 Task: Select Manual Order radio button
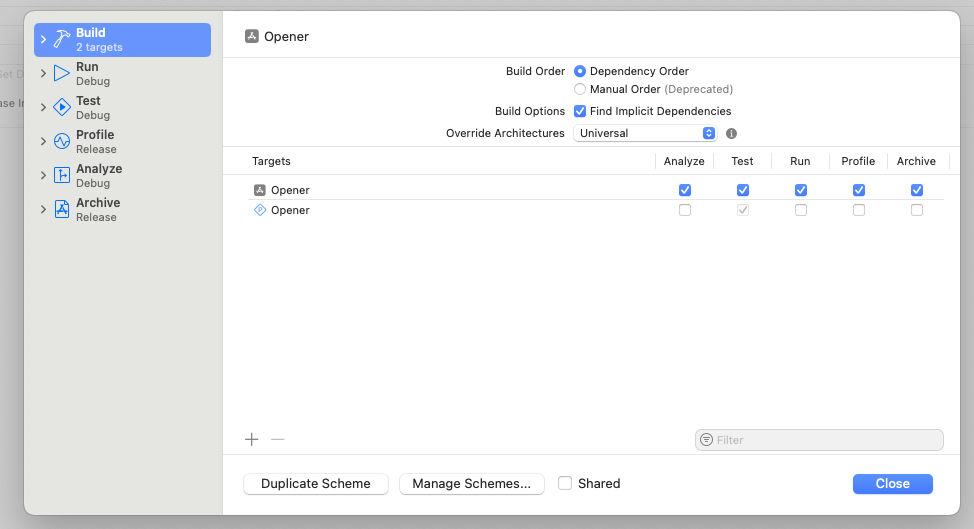(580, 89)
